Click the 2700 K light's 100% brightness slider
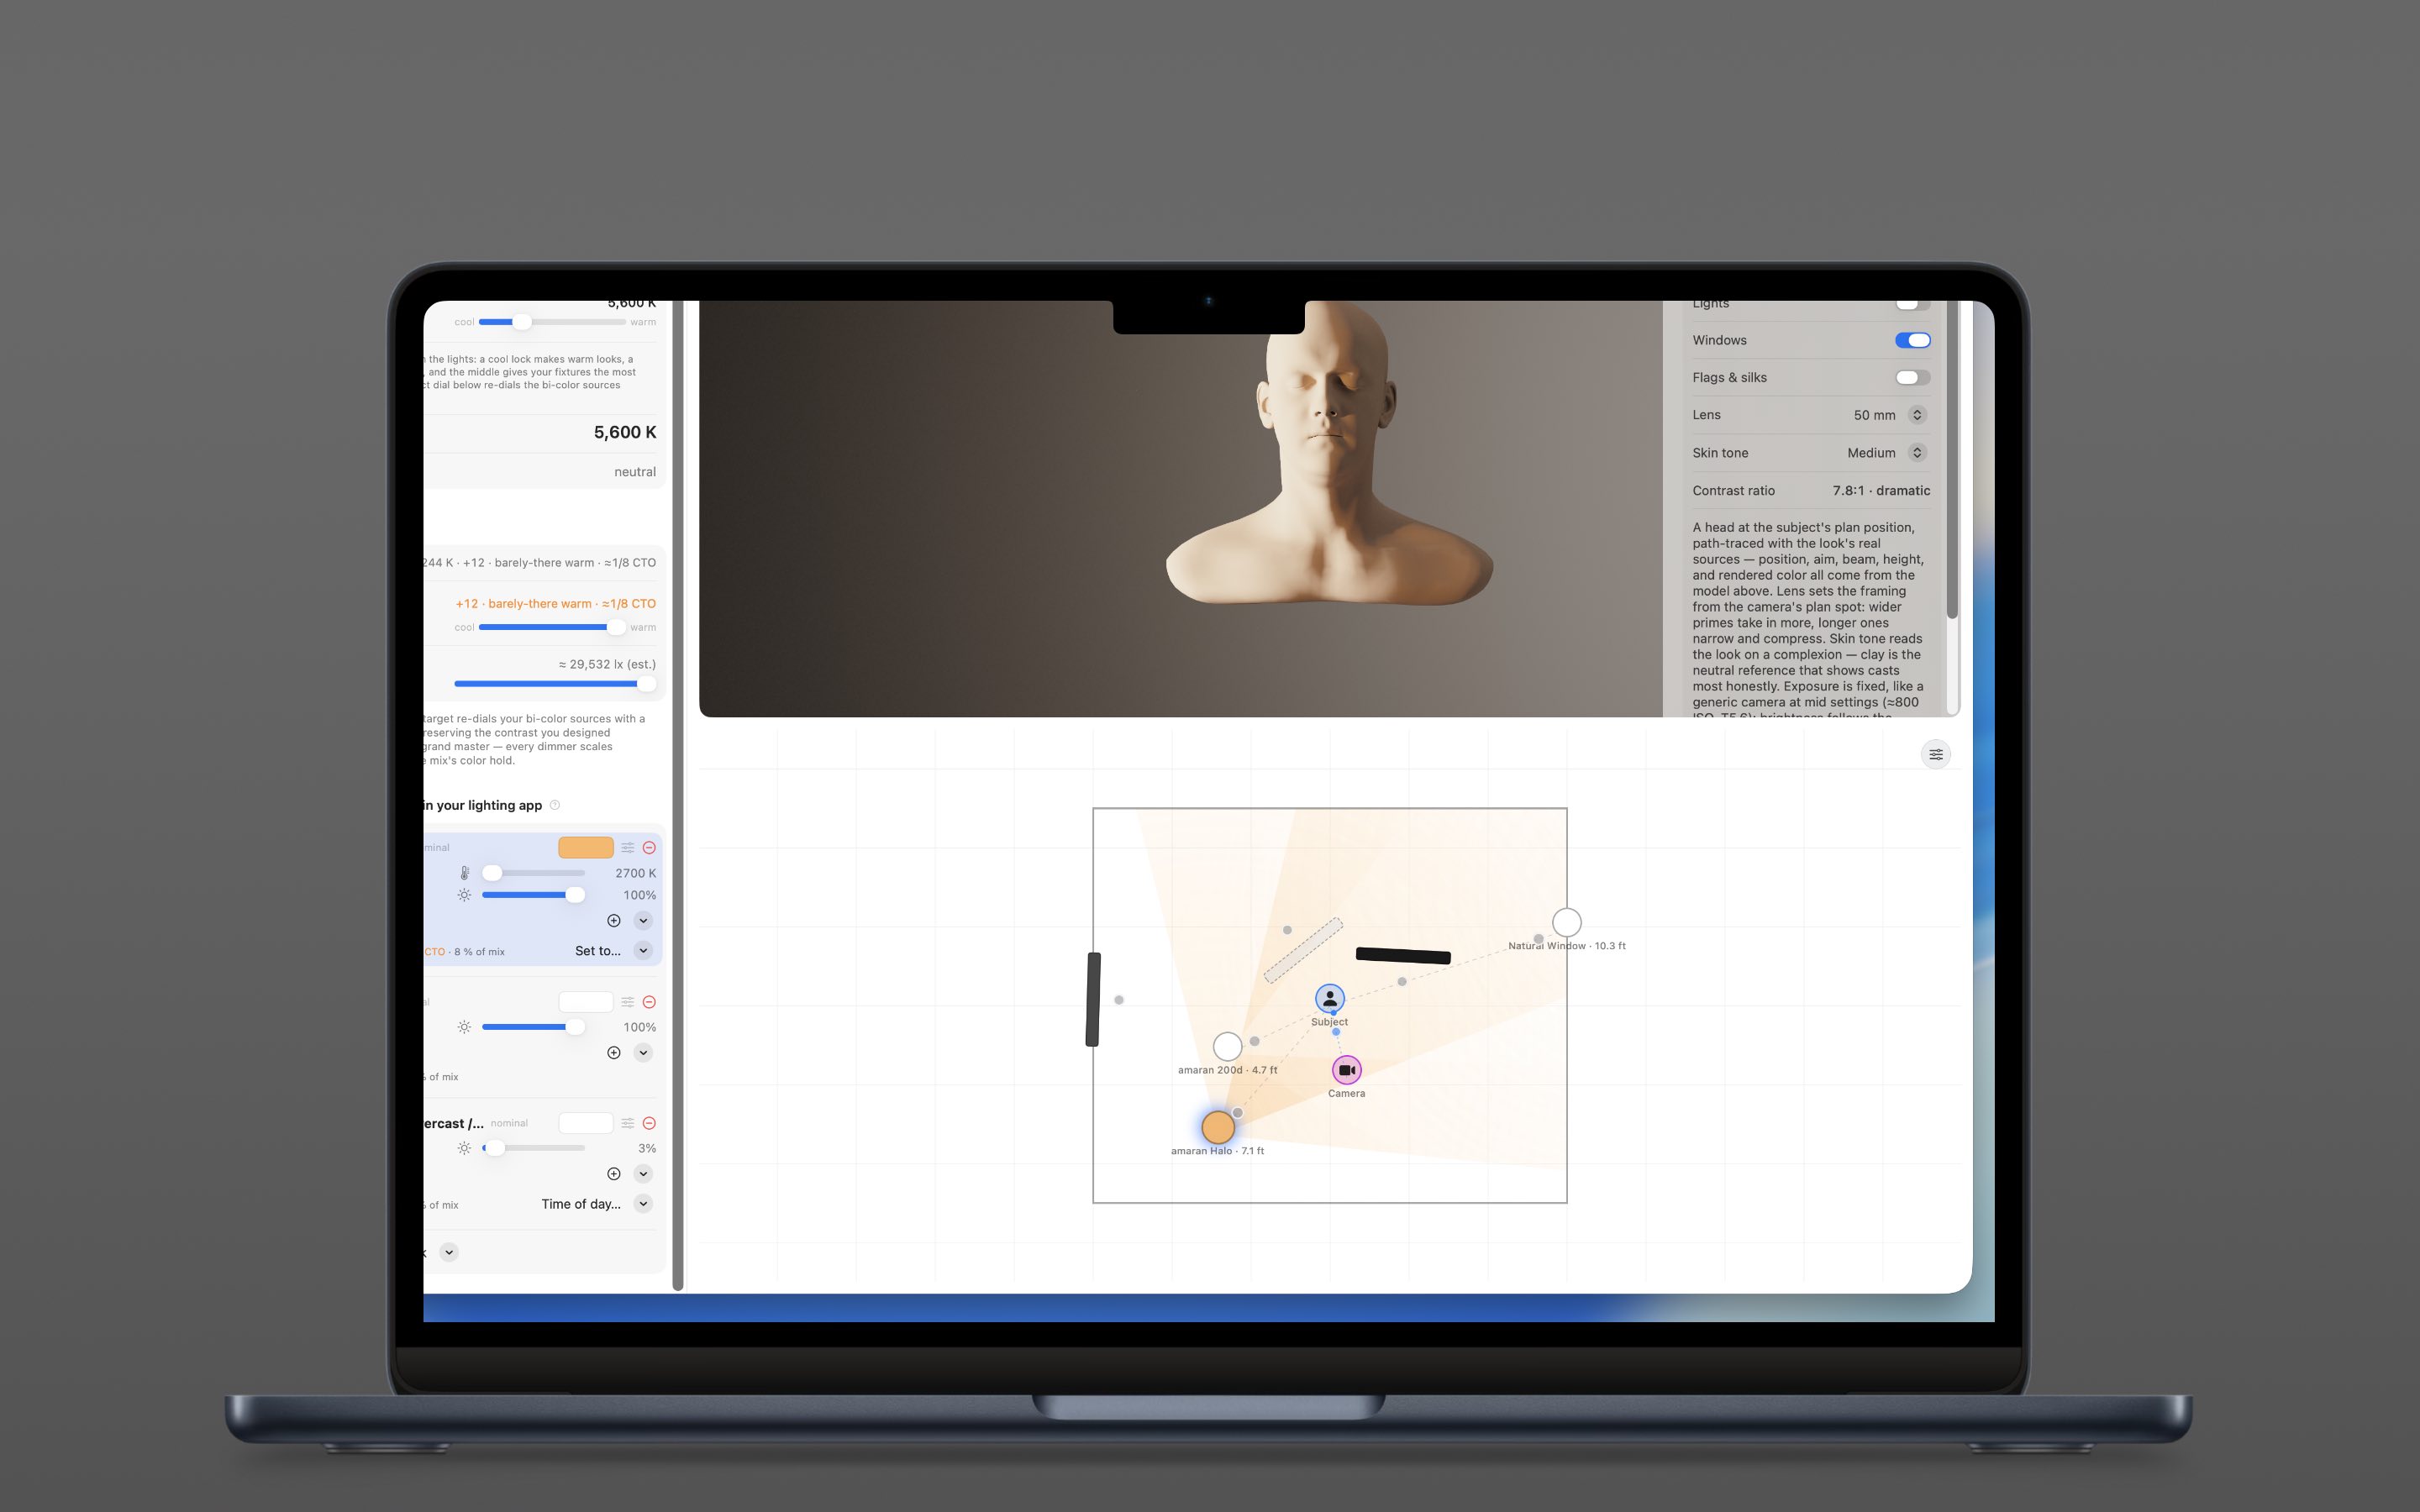Screen dimensions: 2420x1512 (533, 895)
